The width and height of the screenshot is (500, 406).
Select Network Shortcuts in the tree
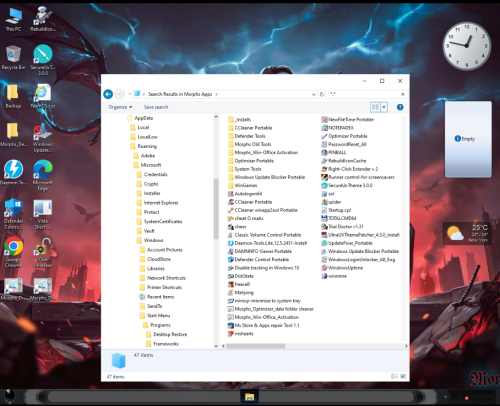(x=163, y=278)
